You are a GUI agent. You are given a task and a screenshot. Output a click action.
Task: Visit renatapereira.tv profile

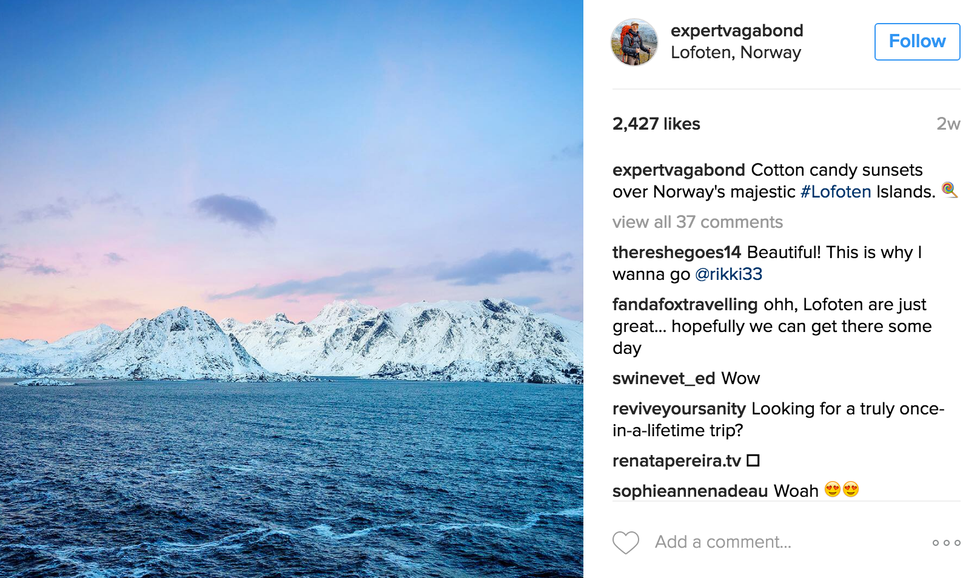[676, 461]
